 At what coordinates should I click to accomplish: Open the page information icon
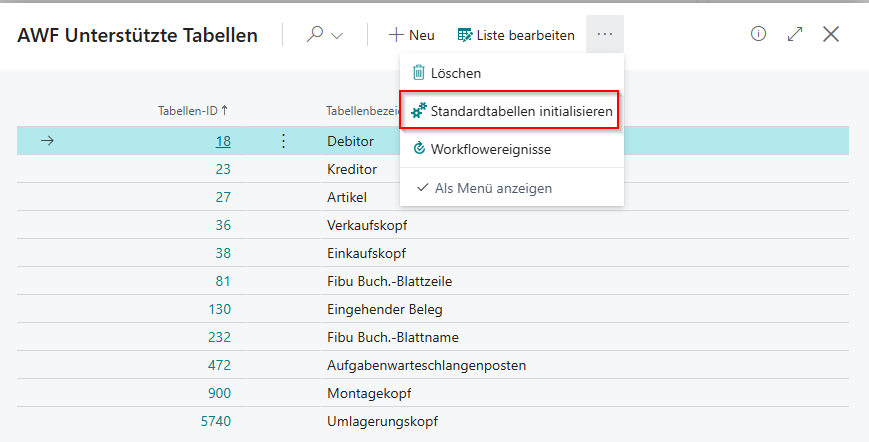[x=758, y=34]
